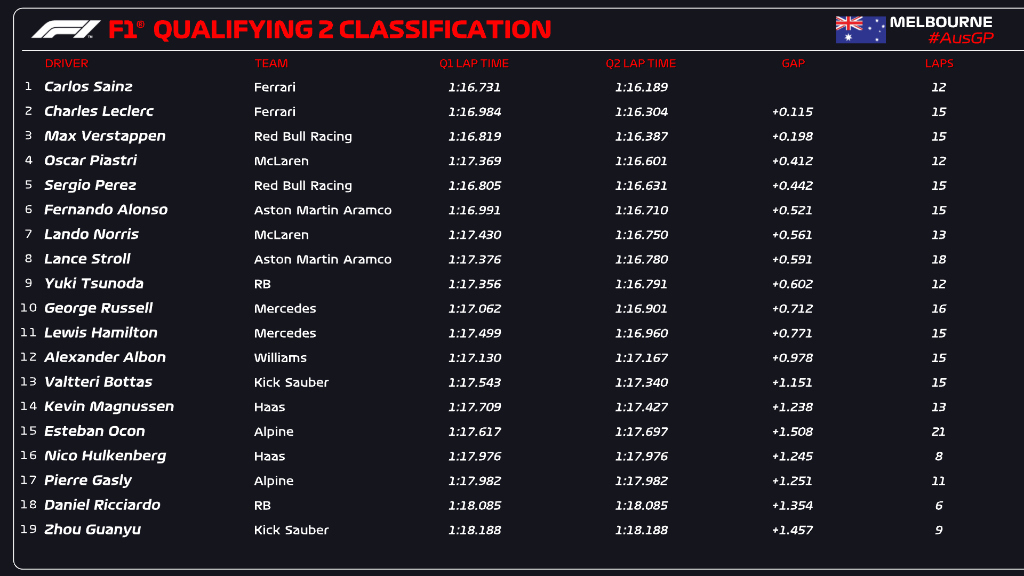The width and height of the screenshot is (1024, 576).
Task: Click Lewis Hamilton's name
Action: (x=101, y=333)
